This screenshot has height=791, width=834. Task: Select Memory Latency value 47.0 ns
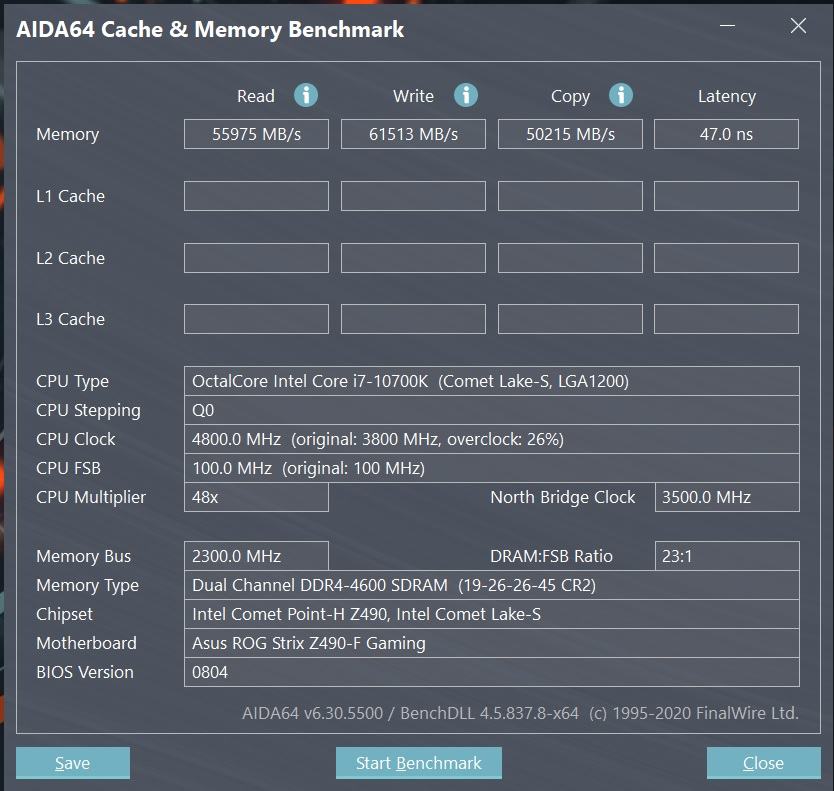[x=726, y=134]
